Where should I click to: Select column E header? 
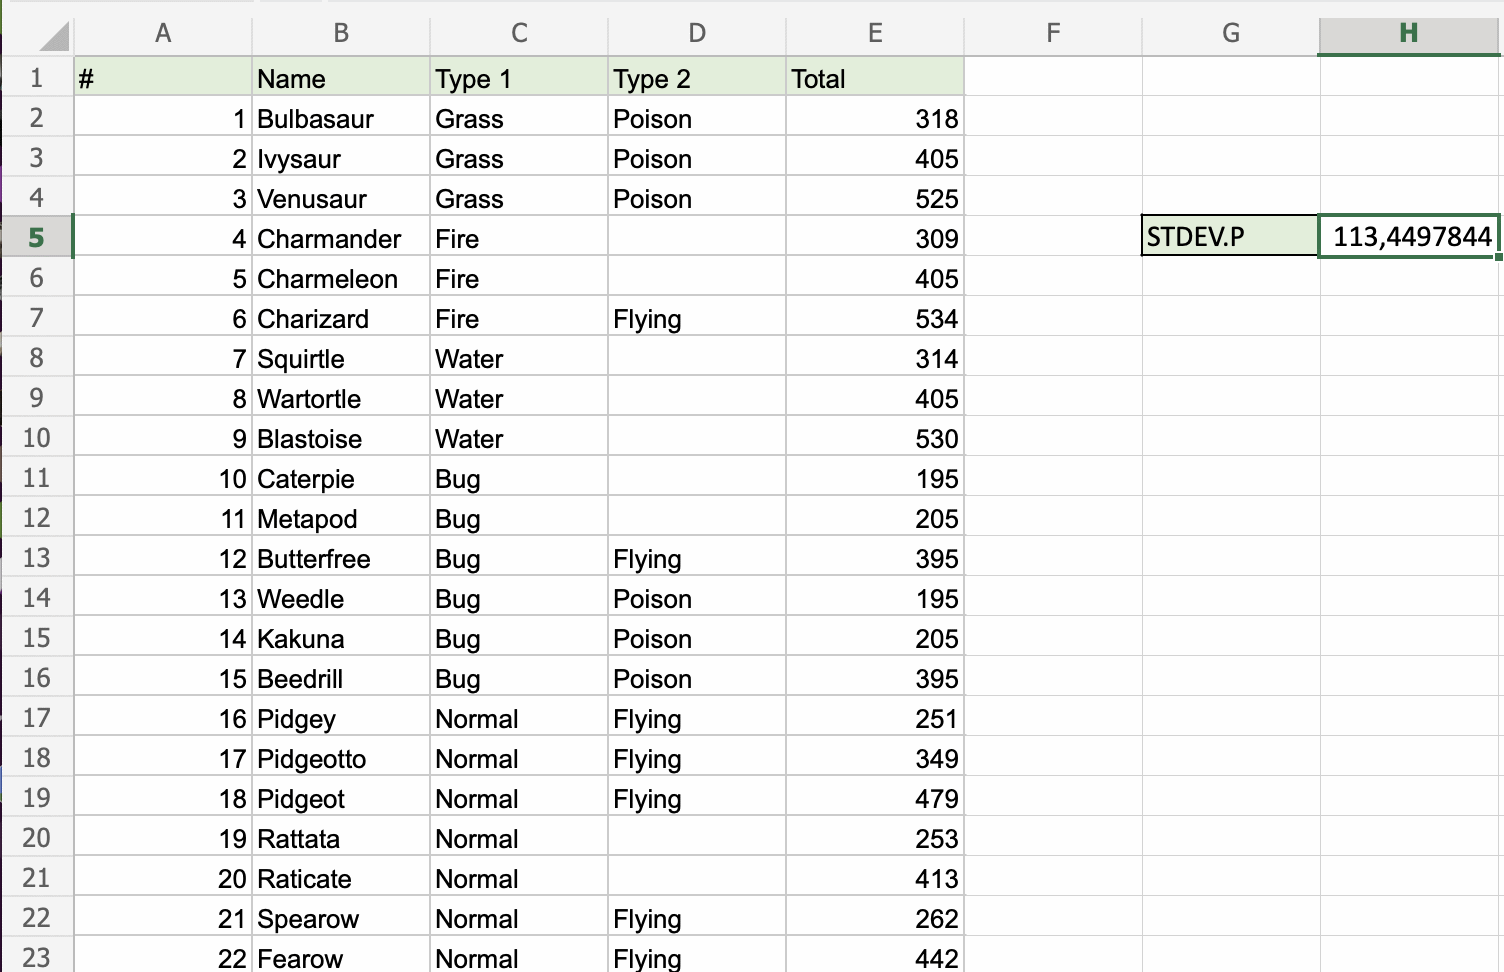[875, 33]
